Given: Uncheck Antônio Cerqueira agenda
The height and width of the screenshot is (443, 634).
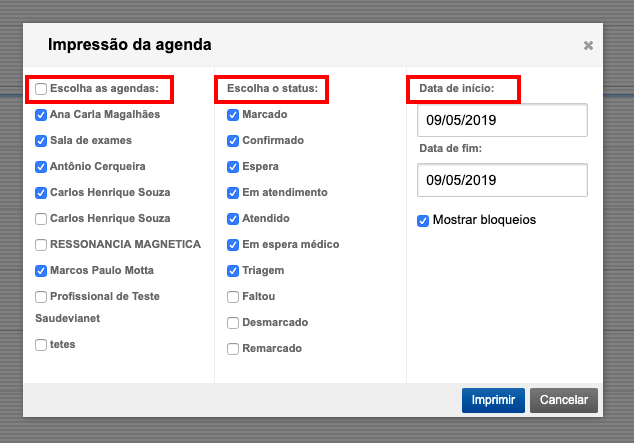Looking at the screenshot, I should point(40,167).
